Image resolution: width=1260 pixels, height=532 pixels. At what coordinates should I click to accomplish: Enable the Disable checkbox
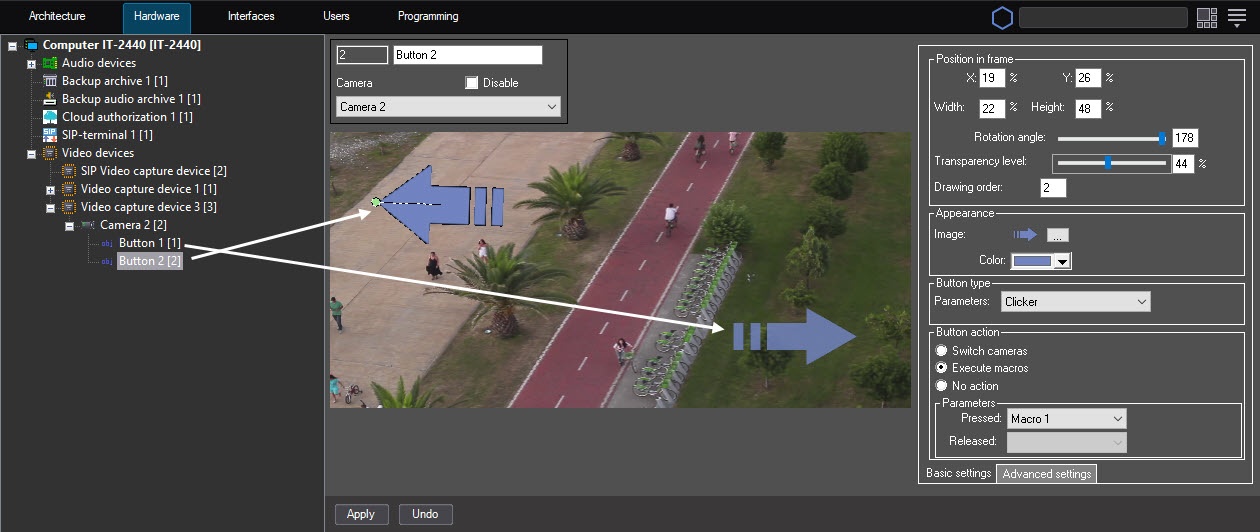(x=472, y=83)
